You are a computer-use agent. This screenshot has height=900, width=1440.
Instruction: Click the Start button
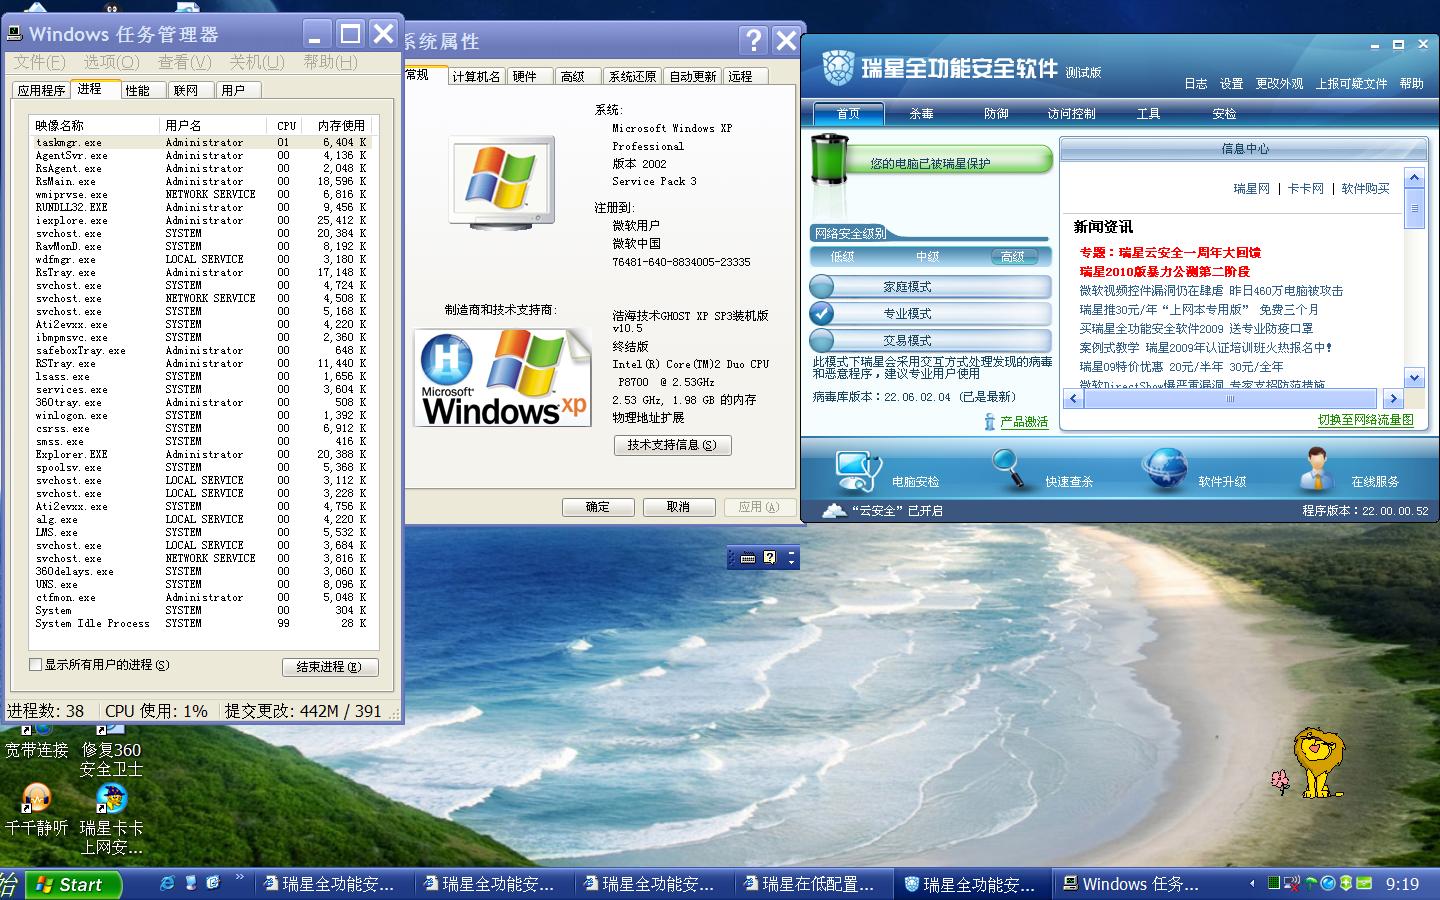pos(72,884)
